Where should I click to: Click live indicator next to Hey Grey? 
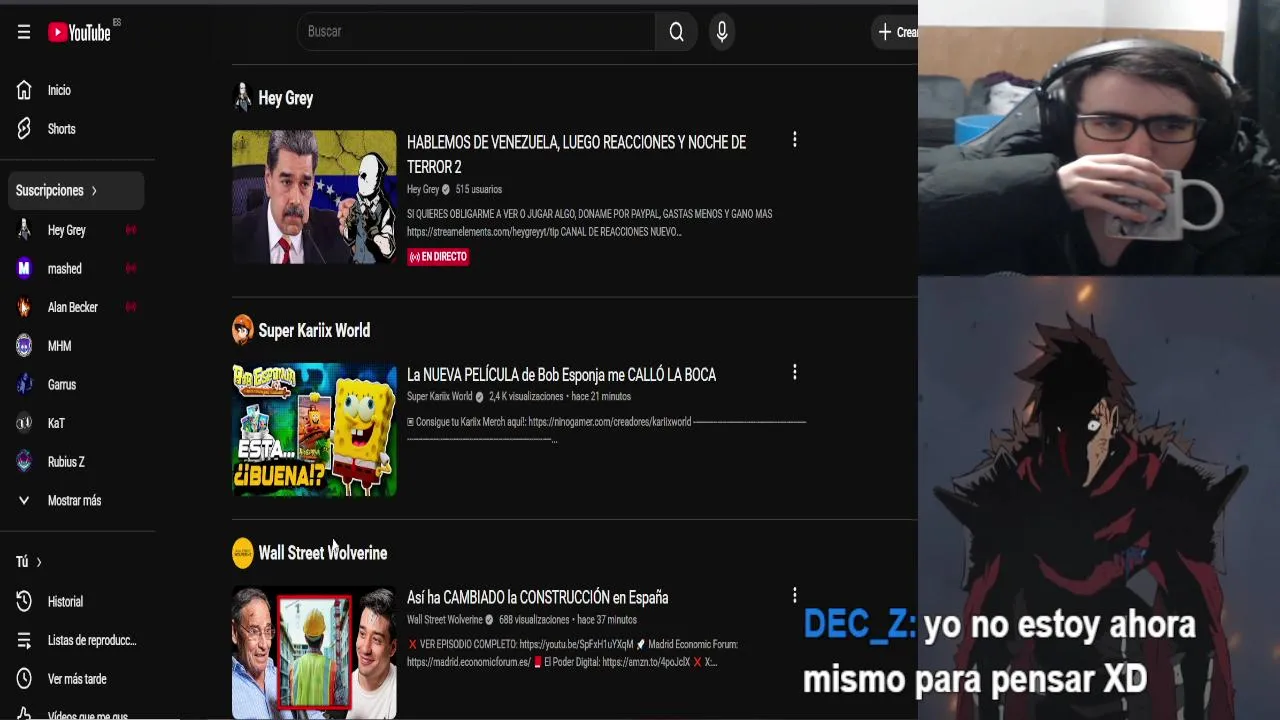[x=130, y=230]
